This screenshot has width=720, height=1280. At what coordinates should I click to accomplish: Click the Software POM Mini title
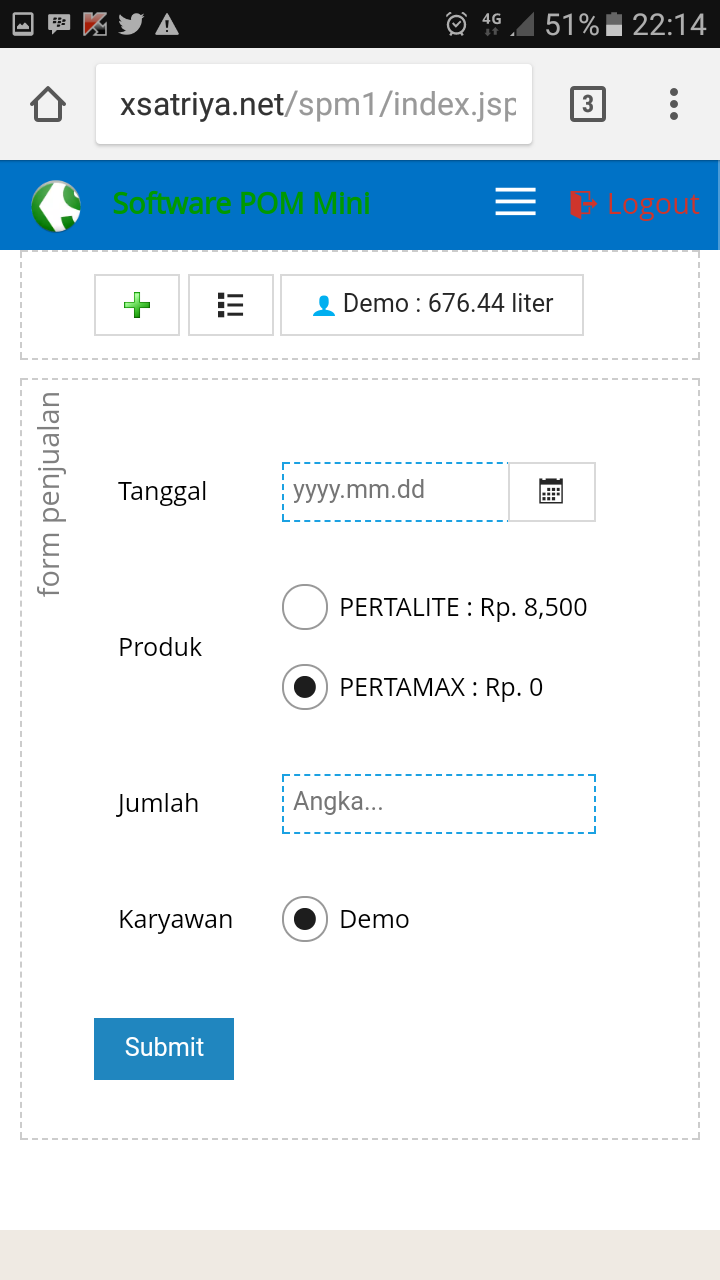coord(242,203)
